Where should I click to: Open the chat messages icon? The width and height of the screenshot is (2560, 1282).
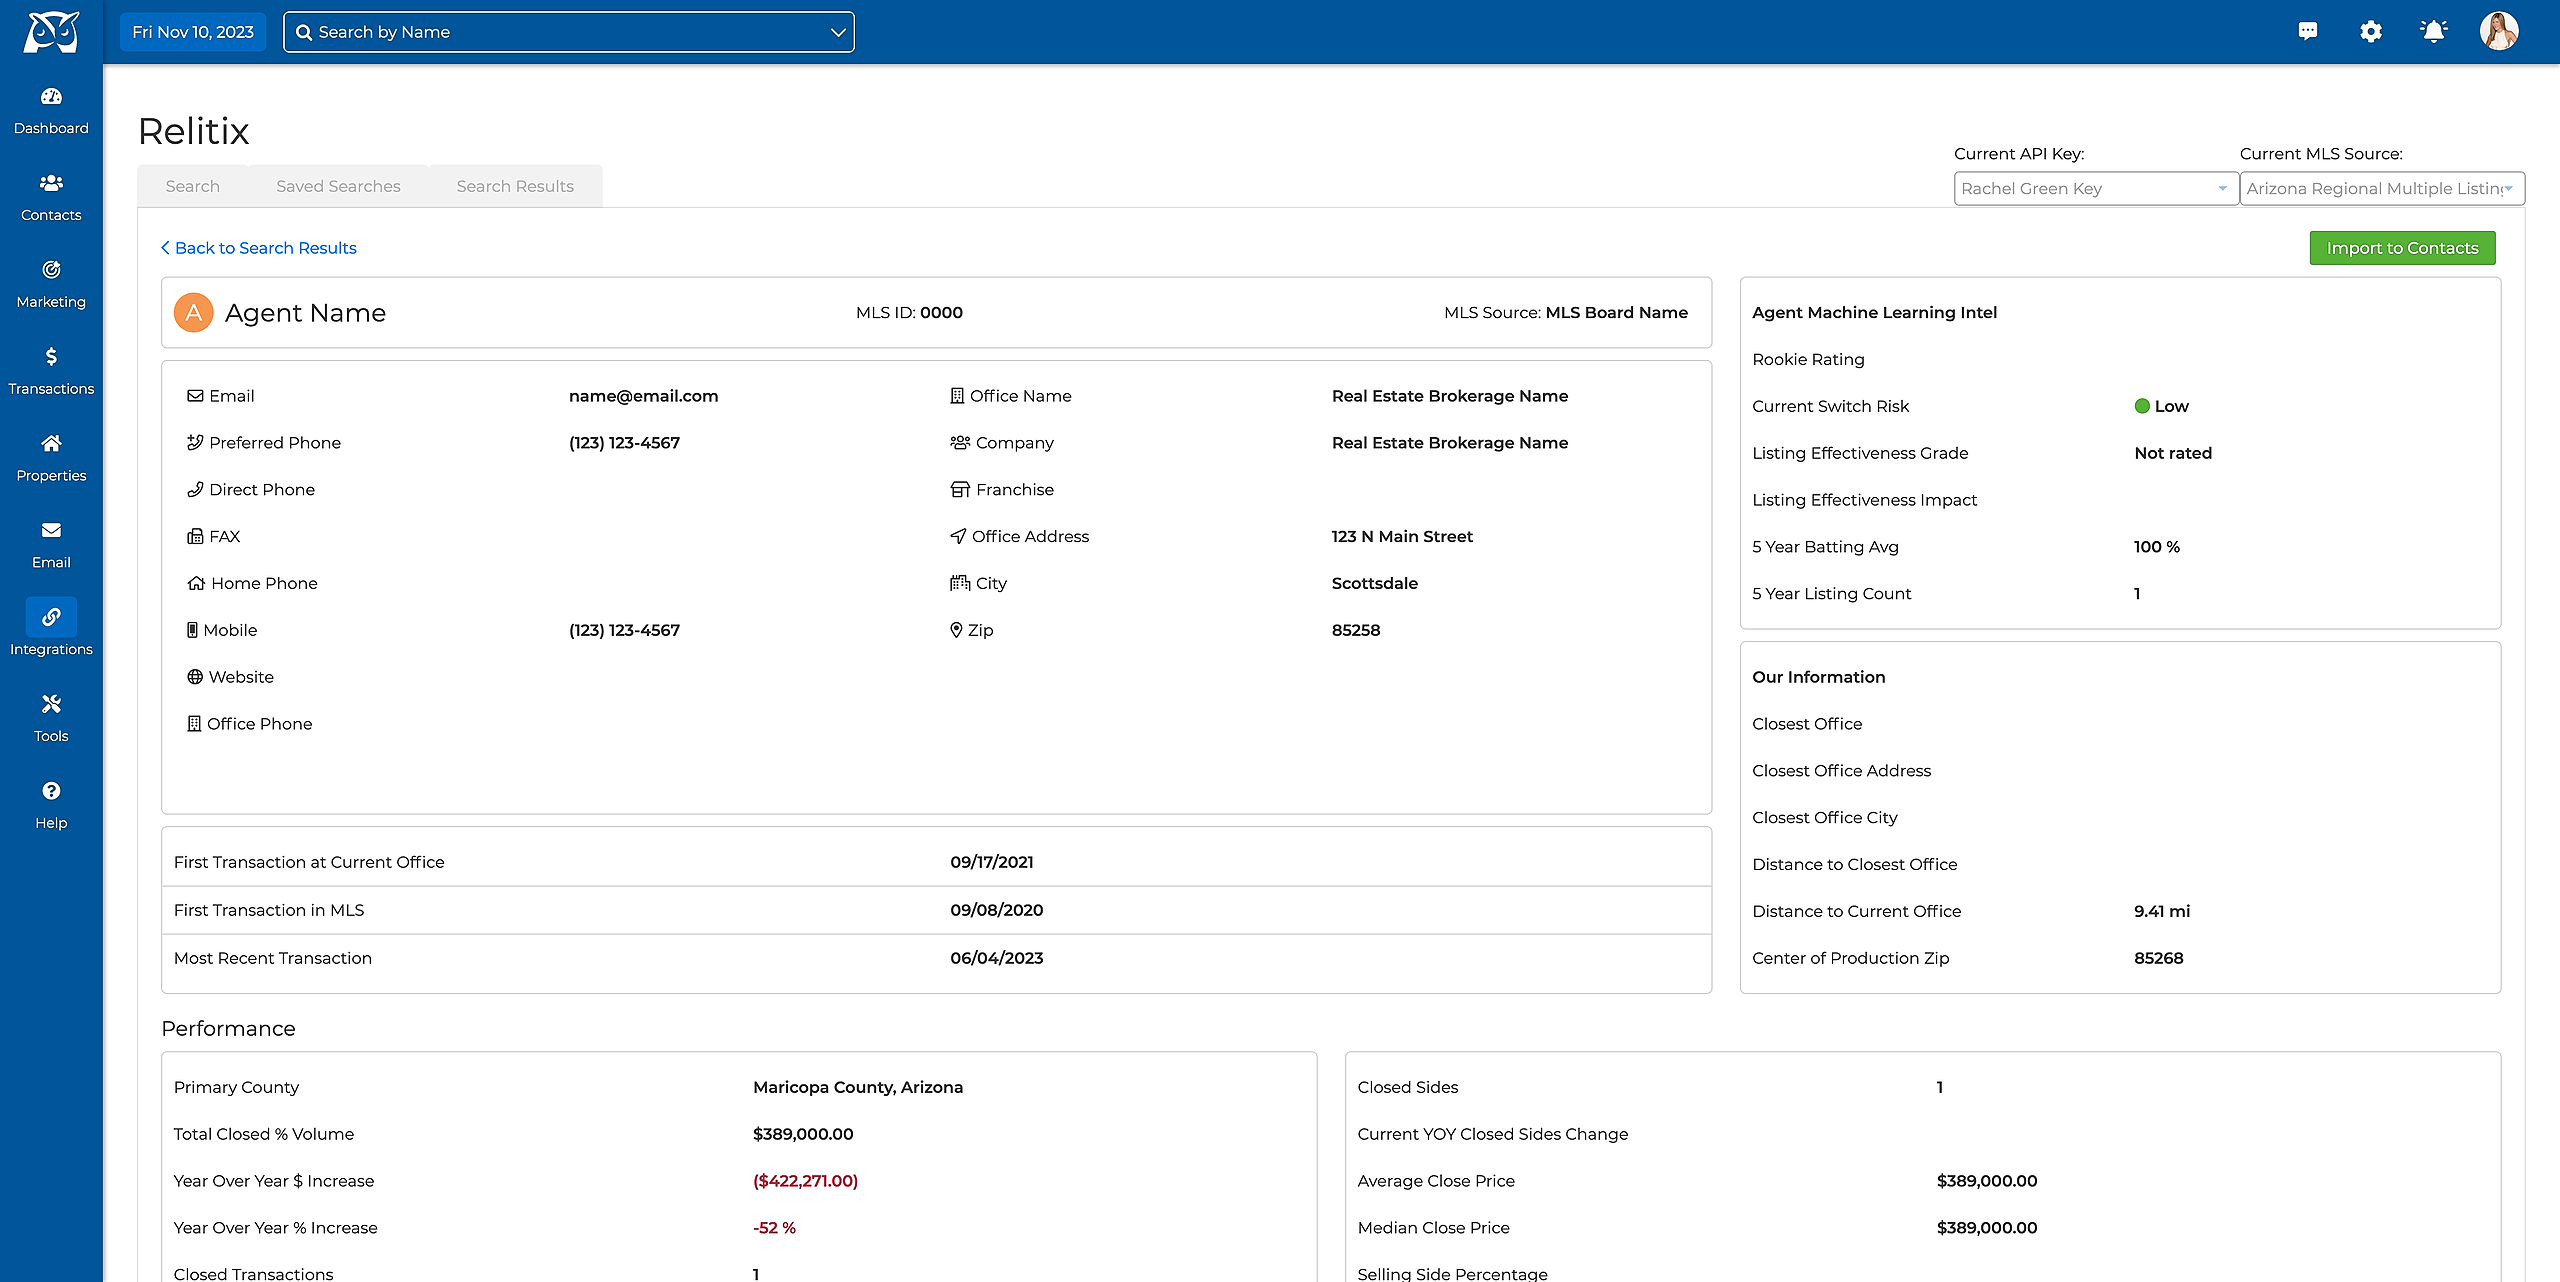pos(2308,31)
